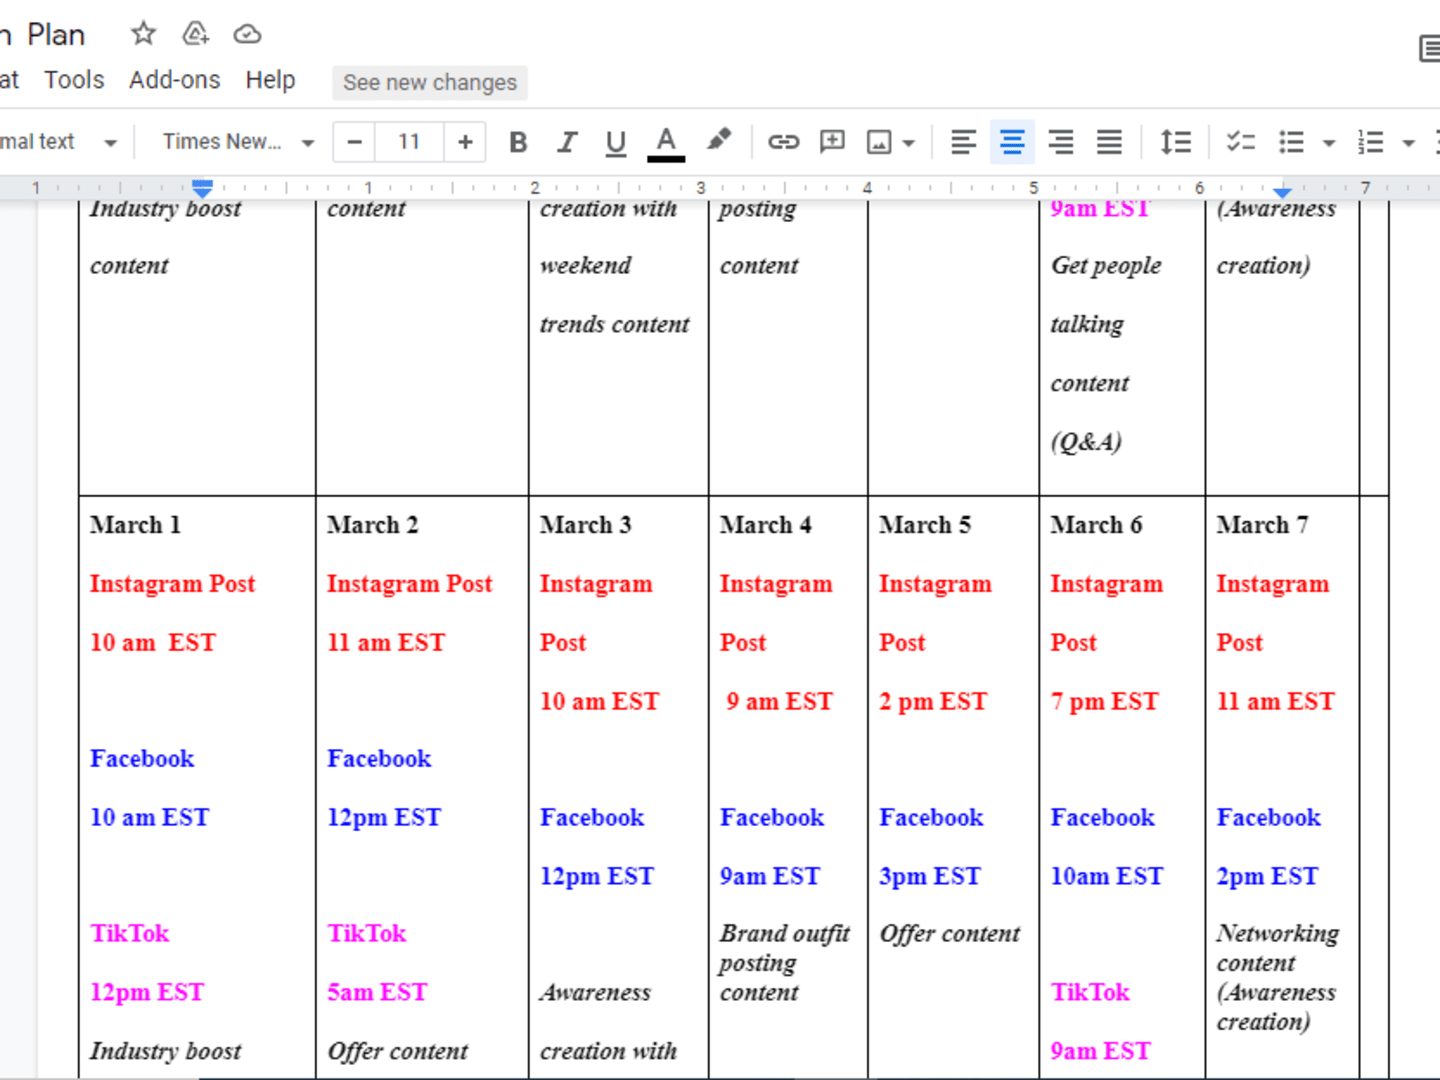Click the document title Plan
The height and width of the screenshot is (1080, 1440).
point(56,35)
